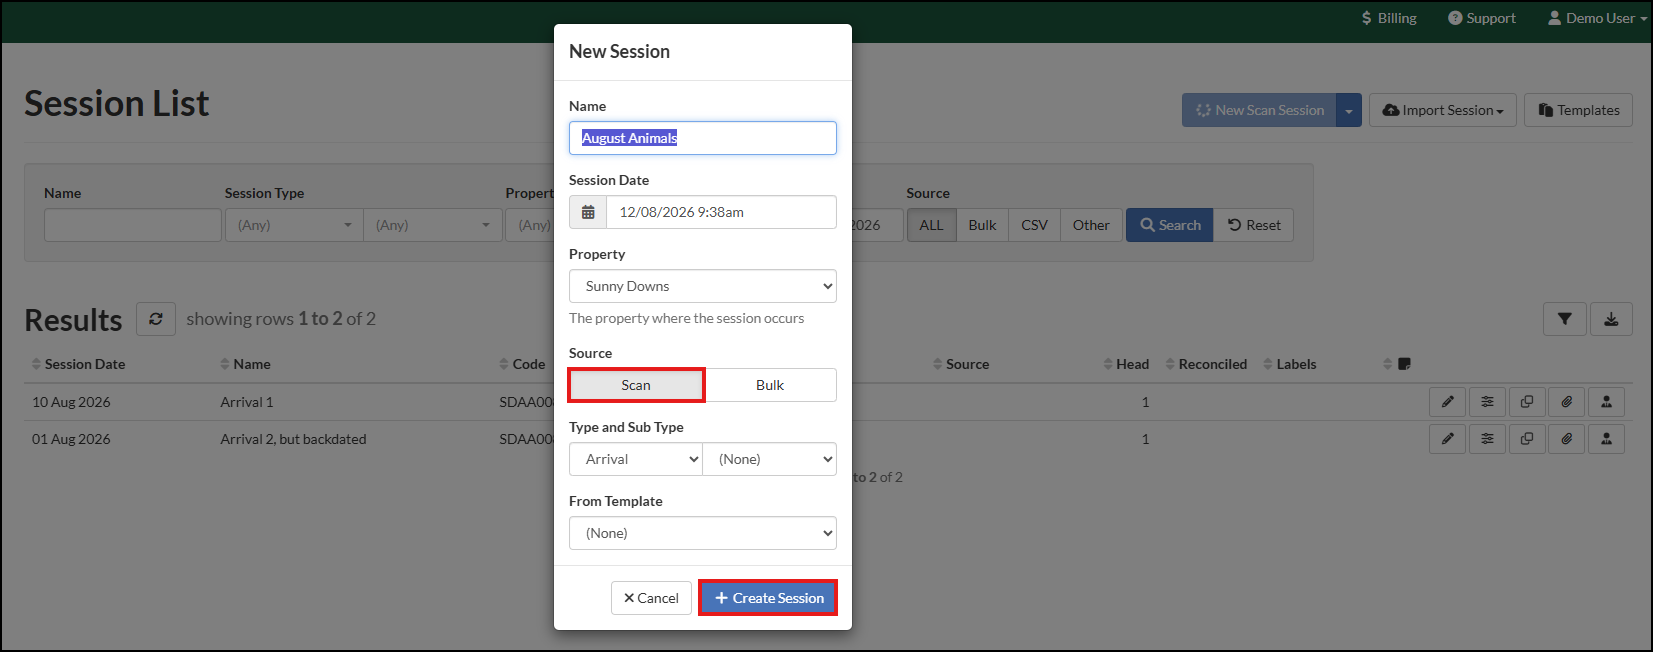Open the Arrival type dropdown
The image size is (1653, 652).
pyautogui.click(x=636, y=459)
